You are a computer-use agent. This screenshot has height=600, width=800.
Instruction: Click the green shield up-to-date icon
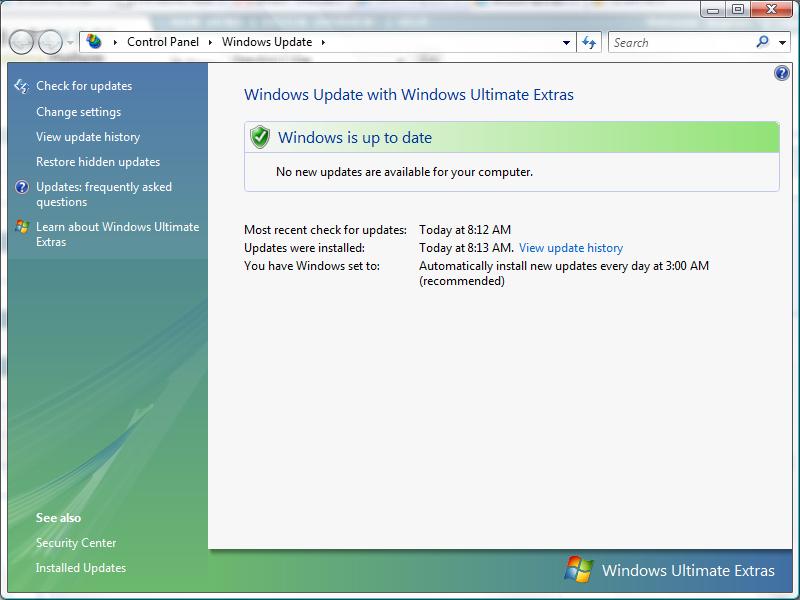[x=260, y=137]
